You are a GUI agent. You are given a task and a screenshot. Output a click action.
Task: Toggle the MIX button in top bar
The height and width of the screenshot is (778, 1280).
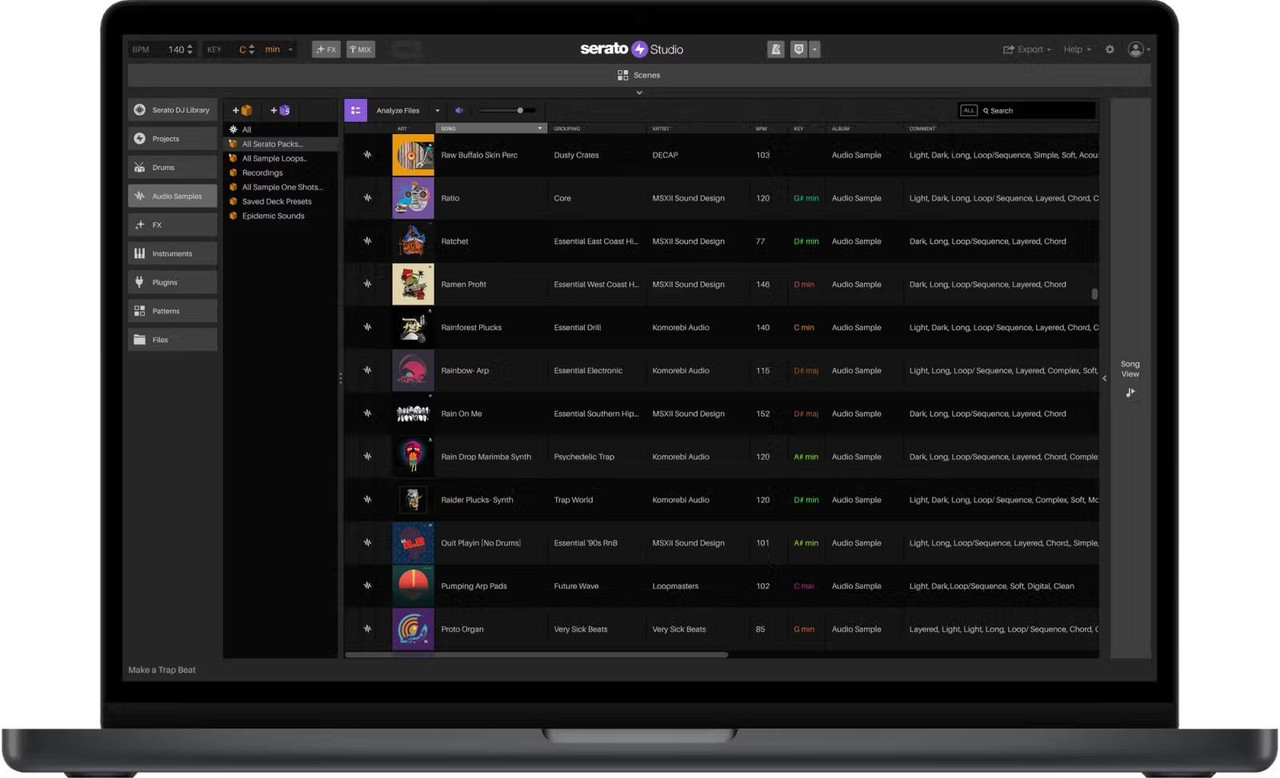360,49
